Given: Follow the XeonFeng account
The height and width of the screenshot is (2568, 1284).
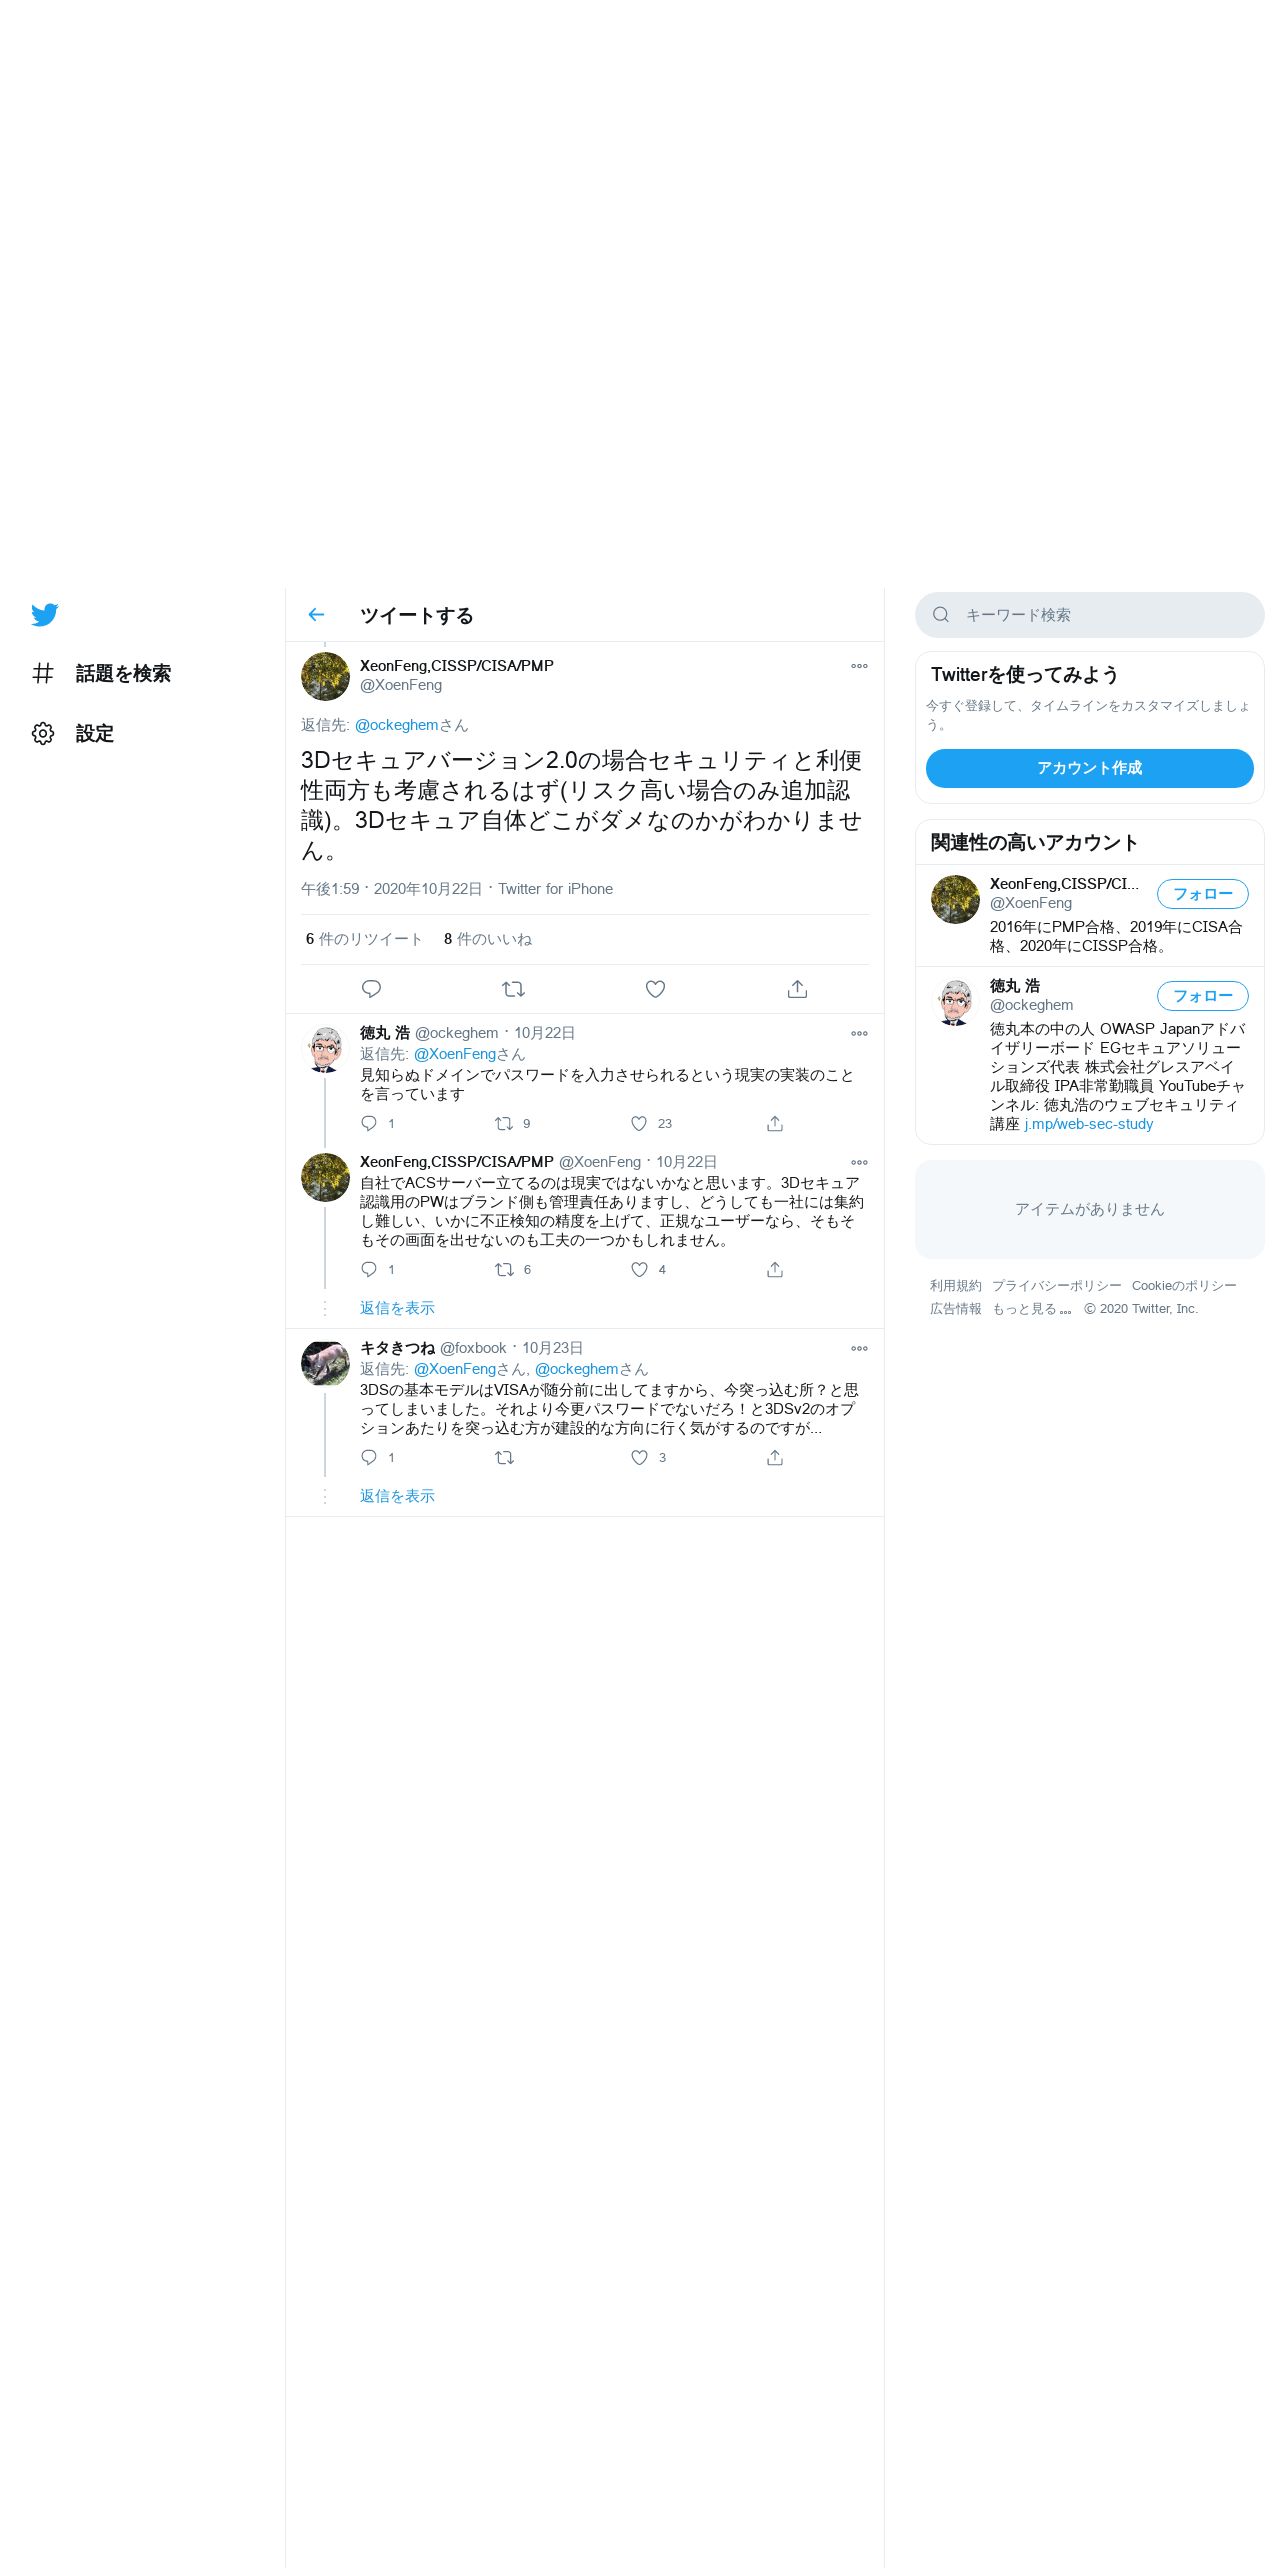Looking at the screenshot, I should click(x=1202, y=894).
